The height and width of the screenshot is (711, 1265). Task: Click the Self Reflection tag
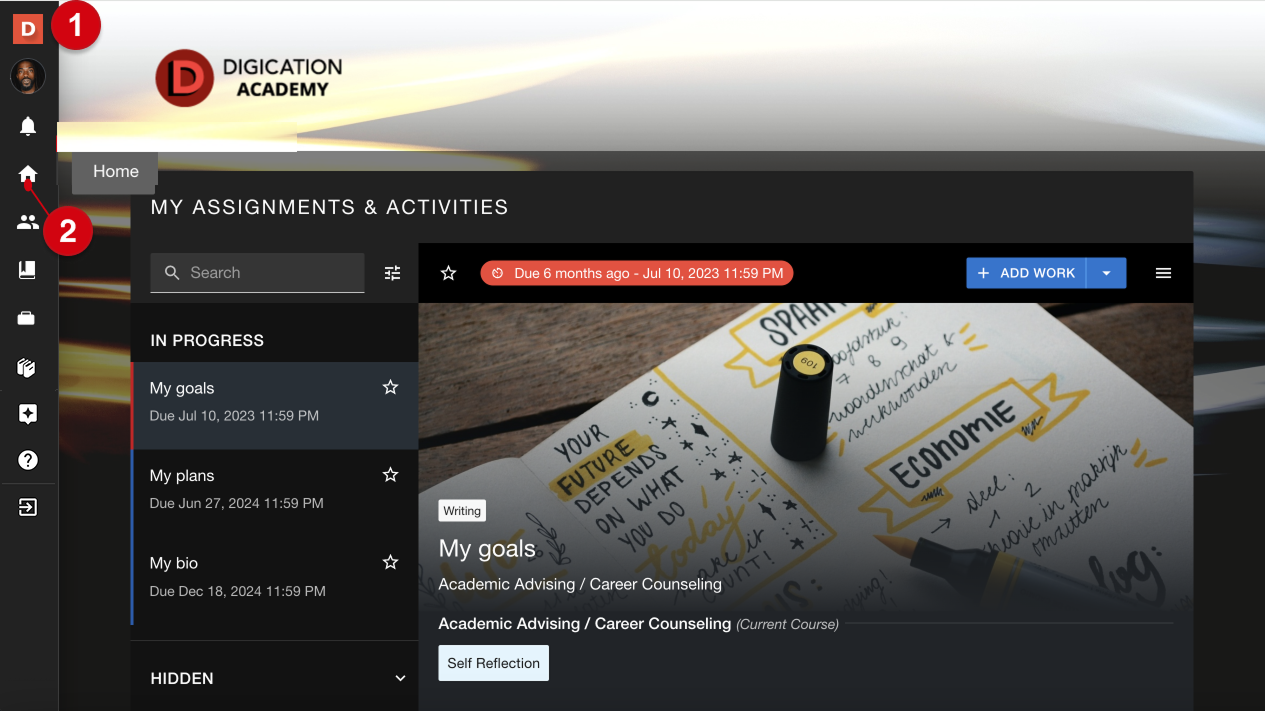click(x=493, y=663)
